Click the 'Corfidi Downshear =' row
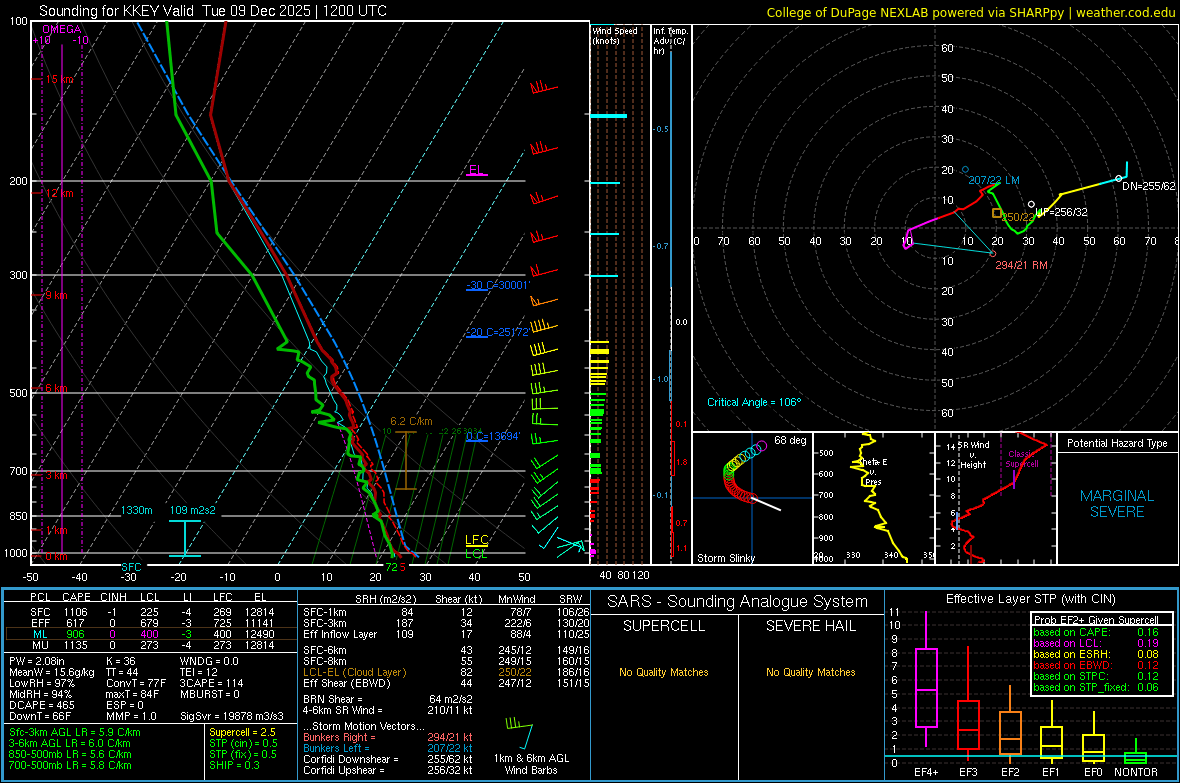This screenshot has height=783, width=1180. tap(388, 760)
